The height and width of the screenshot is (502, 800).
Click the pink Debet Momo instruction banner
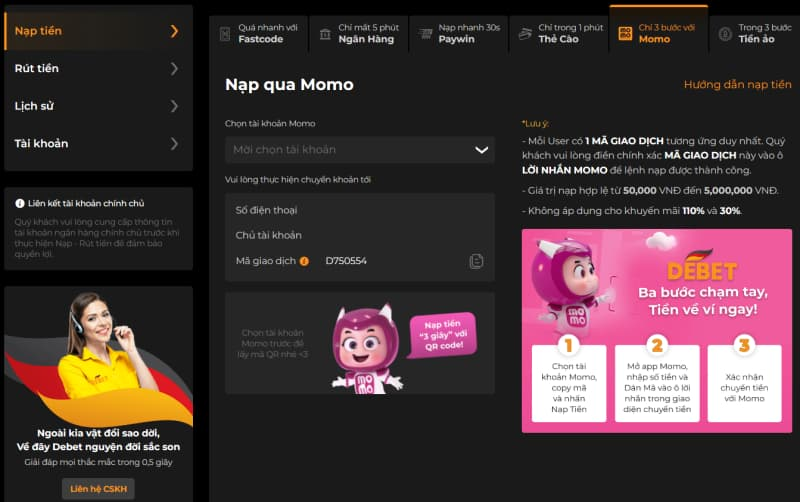coord(657,331)
